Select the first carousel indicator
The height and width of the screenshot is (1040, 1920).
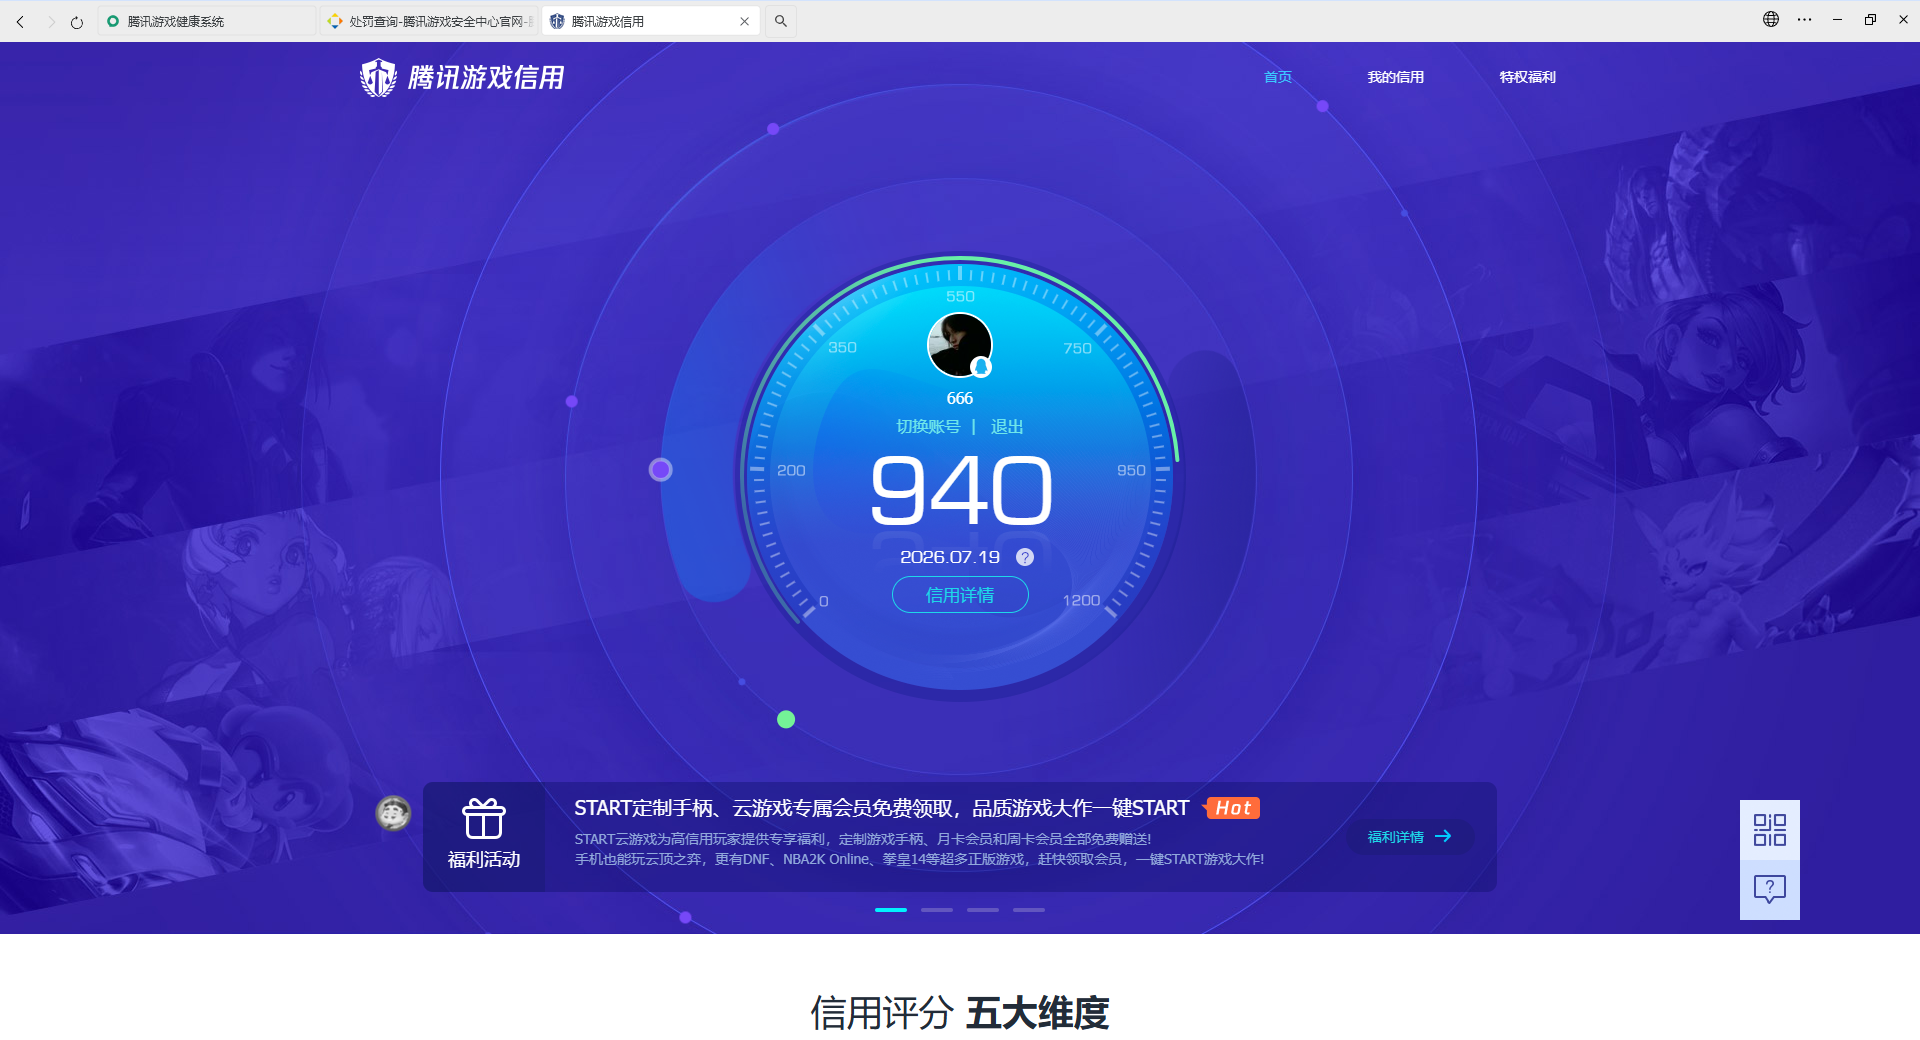coord(891,910)
